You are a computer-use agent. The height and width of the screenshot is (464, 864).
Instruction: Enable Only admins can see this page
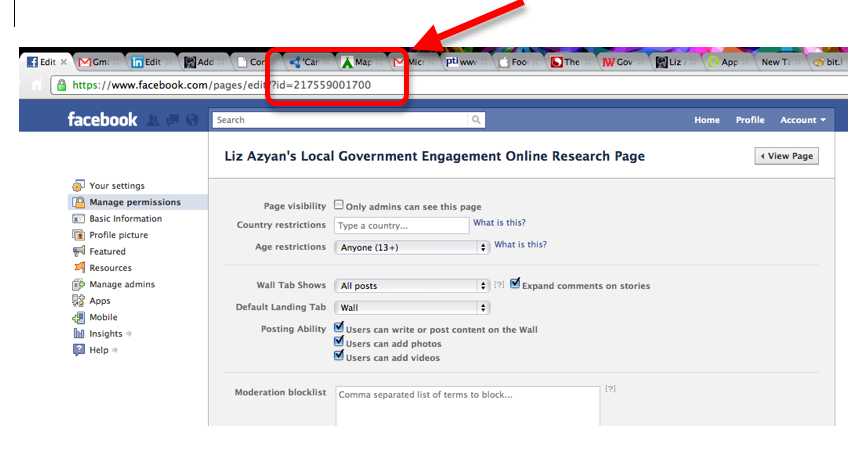point(339,205)
